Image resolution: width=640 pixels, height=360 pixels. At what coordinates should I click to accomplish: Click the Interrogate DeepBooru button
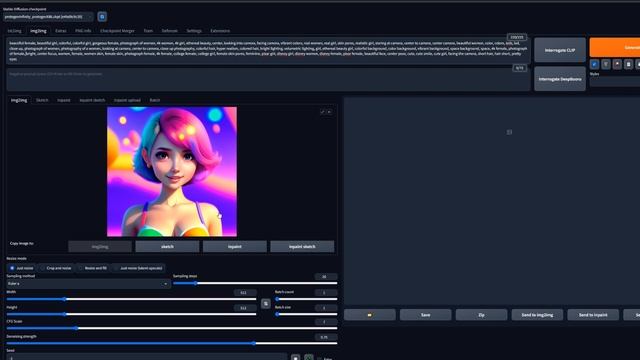click(560, 79)
